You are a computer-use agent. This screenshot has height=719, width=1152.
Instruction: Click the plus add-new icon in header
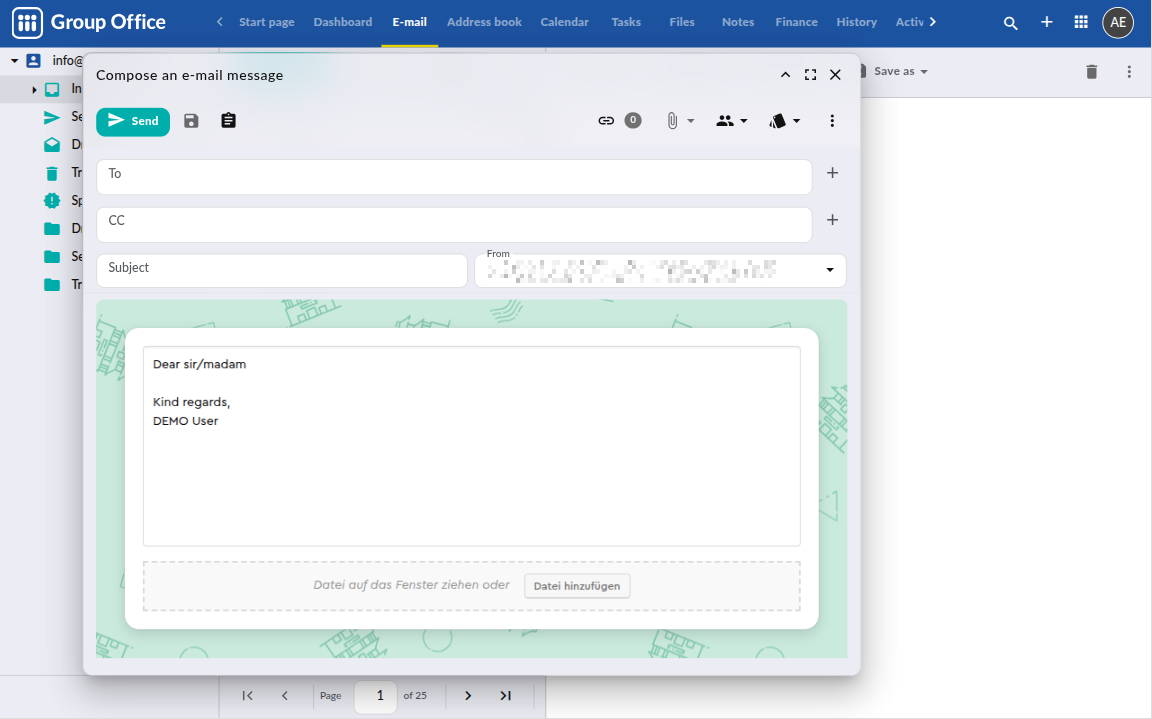1047,22
